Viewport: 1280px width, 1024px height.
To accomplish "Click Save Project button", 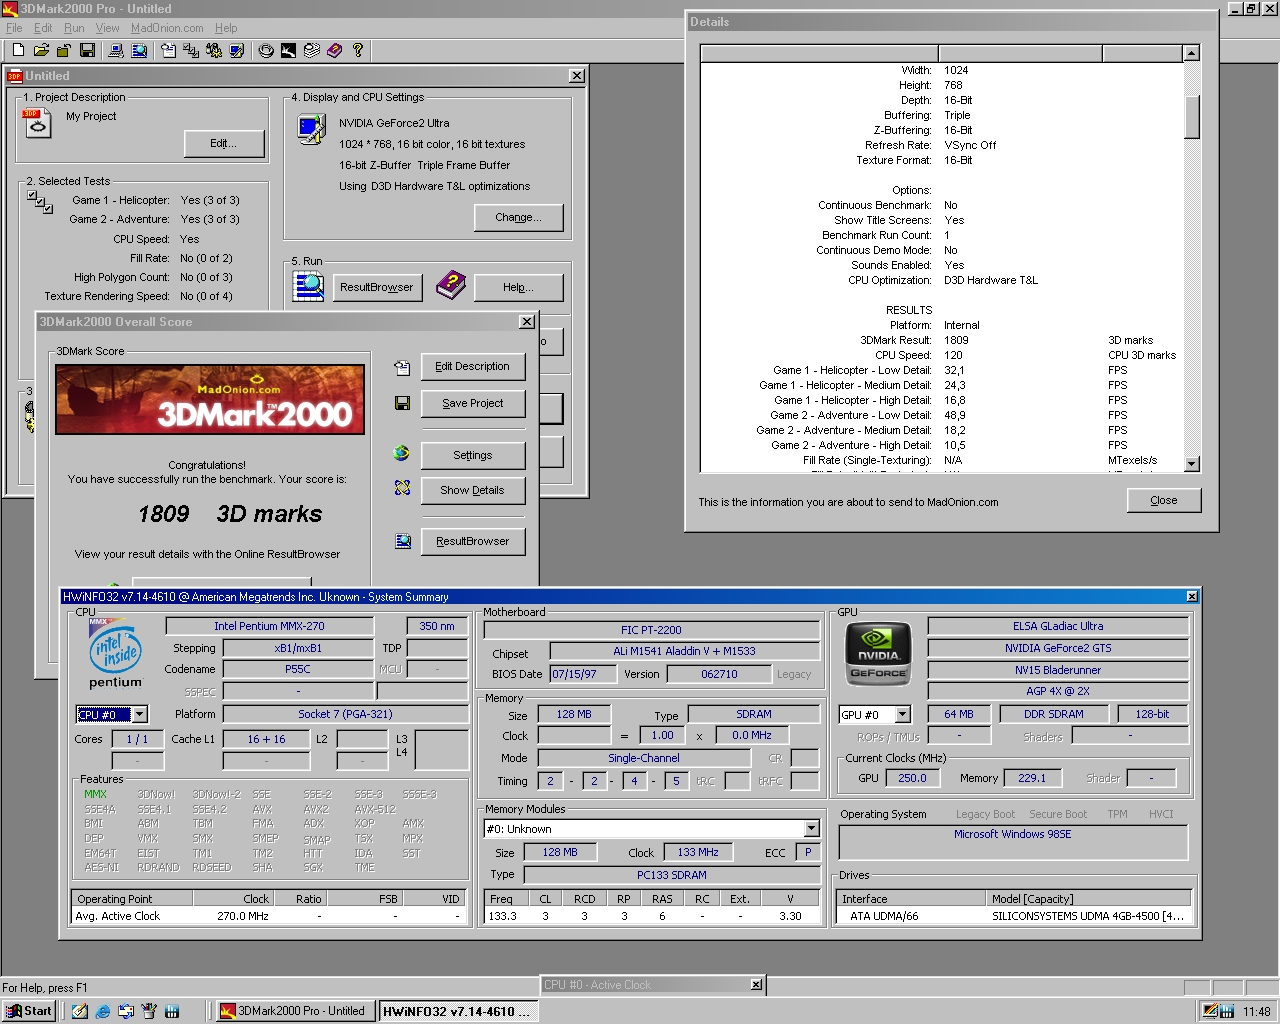I will pyautogui.click(x=472, y=403).
